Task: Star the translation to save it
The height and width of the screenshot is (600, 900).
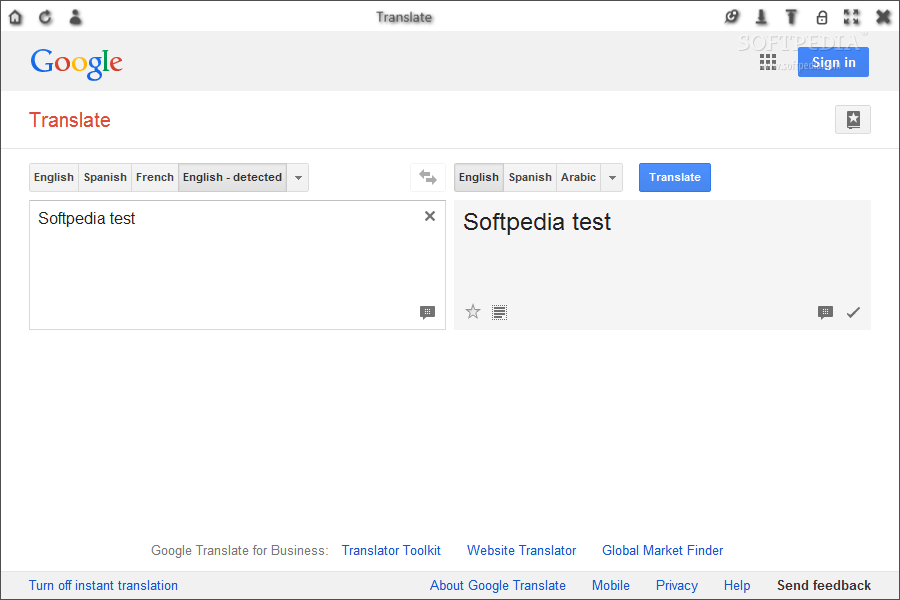Action: pyautogui.click(x=473, y=312)
